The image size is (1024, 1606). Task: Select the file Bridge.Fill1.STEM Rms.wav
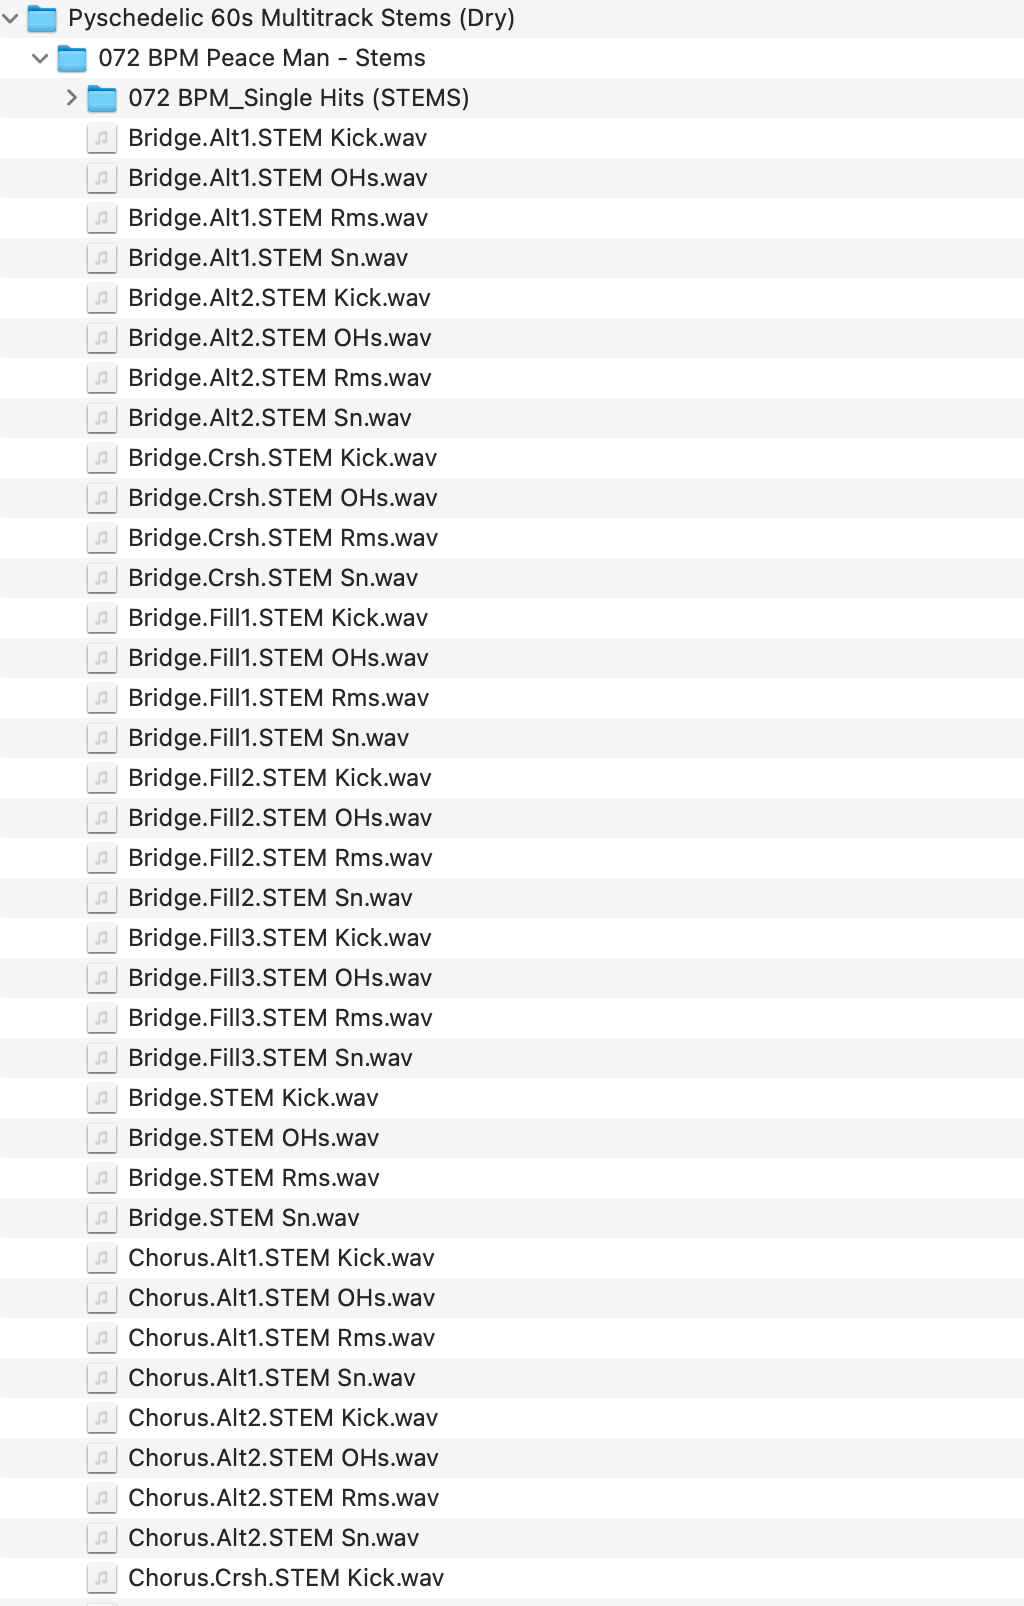[278, 698]
